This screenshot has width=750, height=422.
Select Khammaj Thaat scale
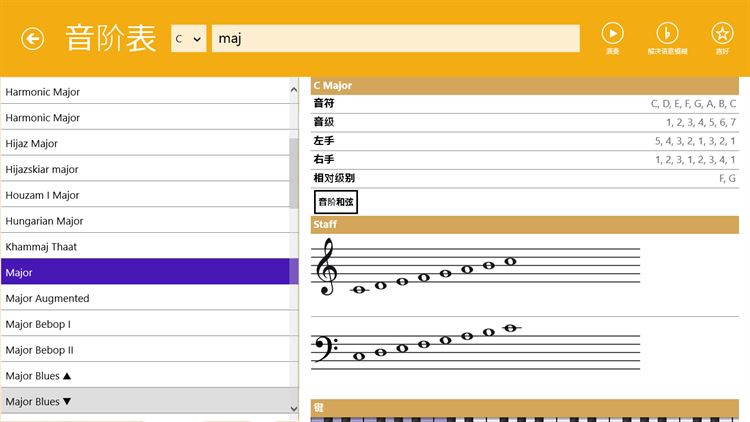145,246
